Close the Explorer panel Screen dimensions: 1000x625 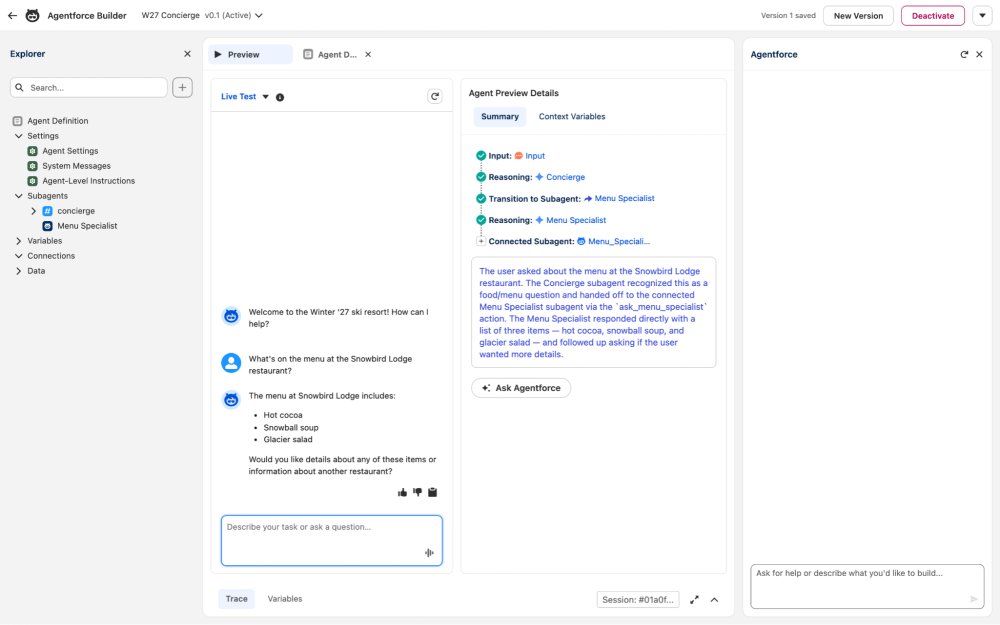(x=188, y=54)
